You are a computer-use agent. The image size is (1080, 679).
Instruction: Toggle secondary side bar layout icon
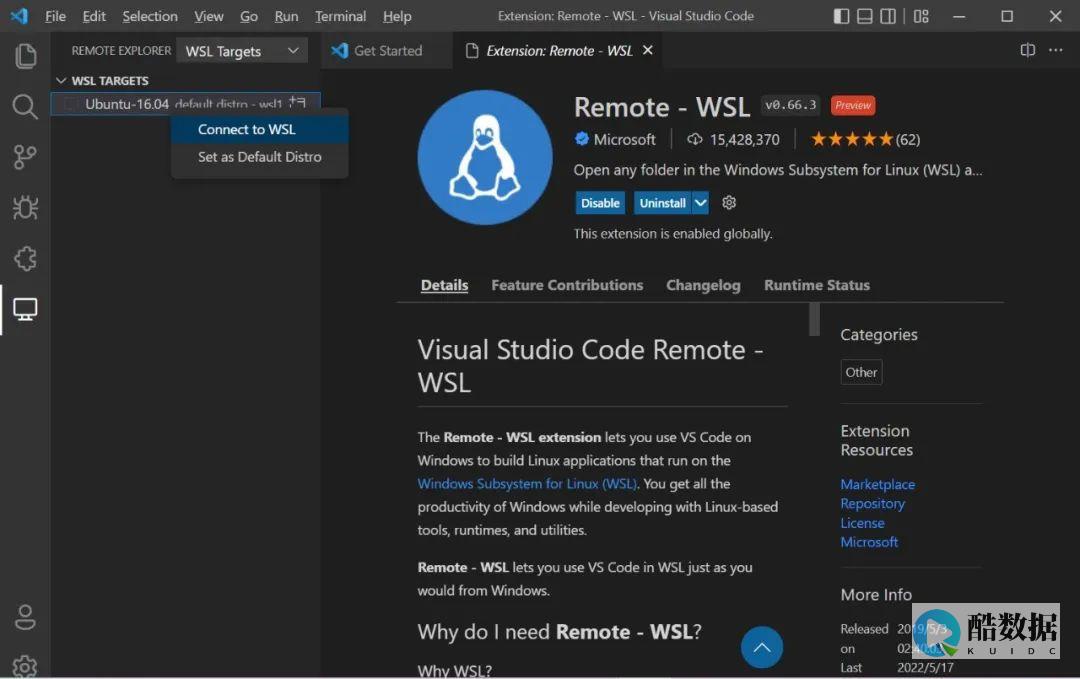[888, 16]
